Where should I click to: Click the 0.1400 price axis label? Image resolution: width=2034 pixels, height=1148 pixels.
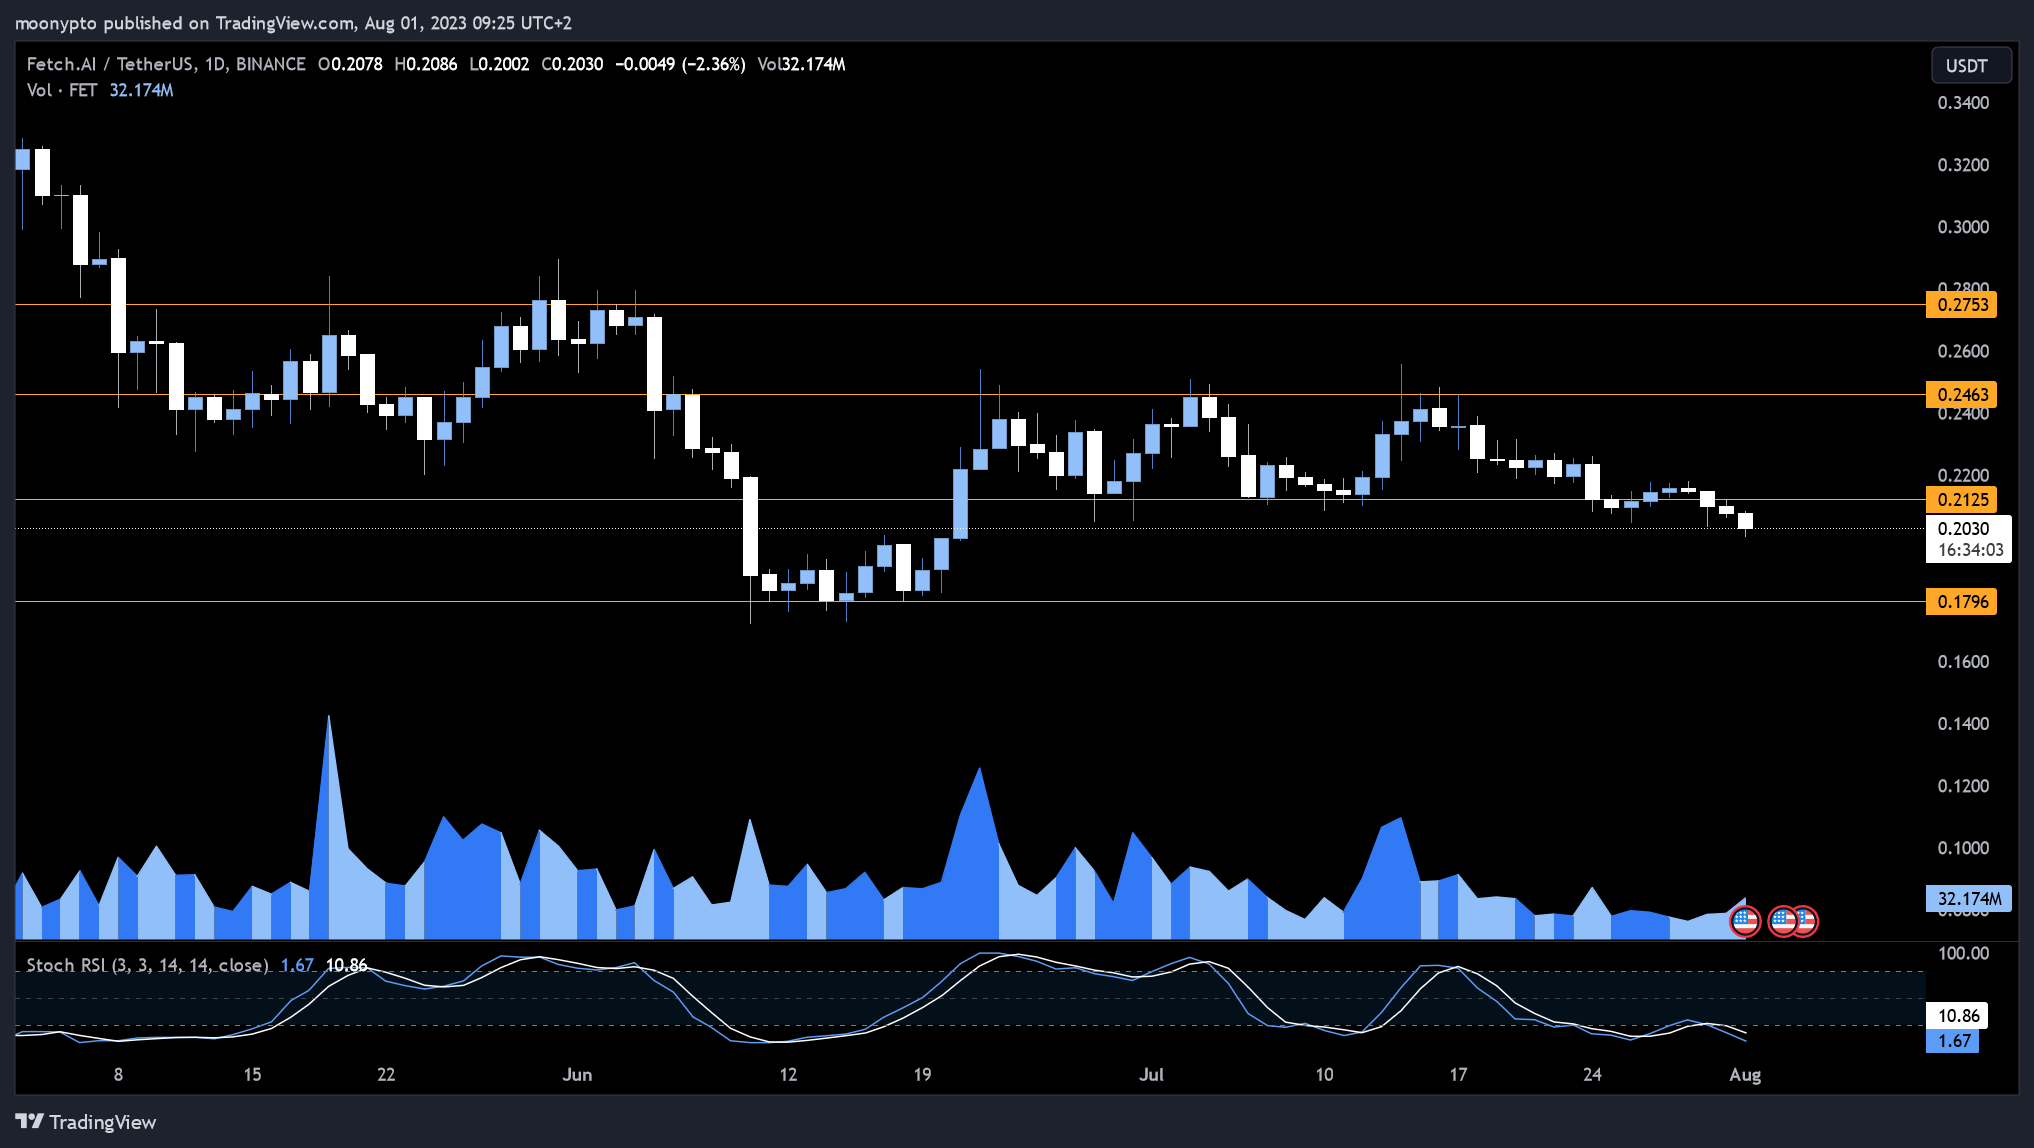click(x=1963, y=724)
